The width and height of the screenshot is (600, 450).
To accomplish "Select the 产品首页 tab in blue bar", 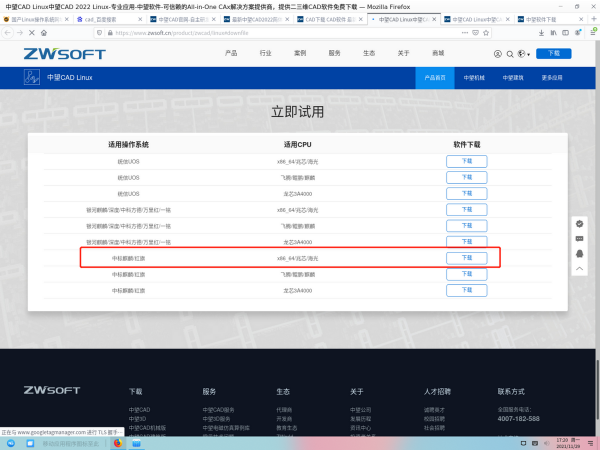I will (435, 78).
